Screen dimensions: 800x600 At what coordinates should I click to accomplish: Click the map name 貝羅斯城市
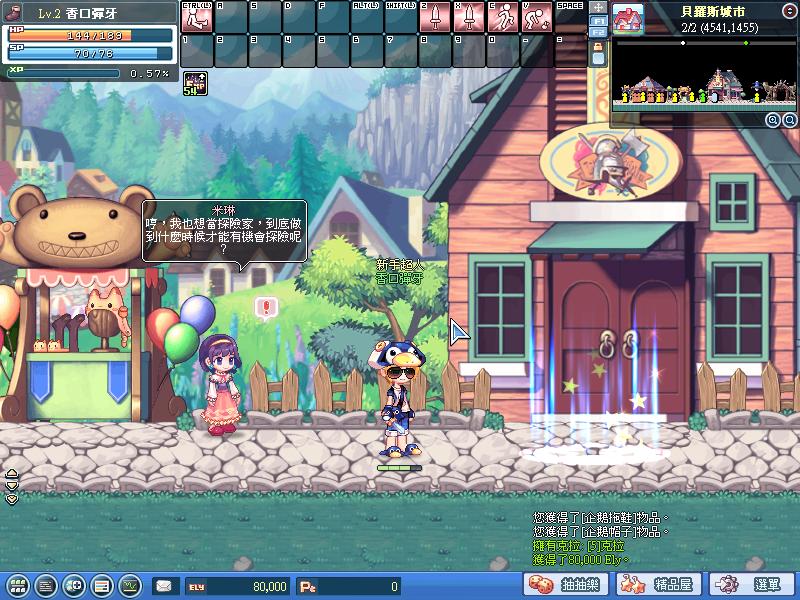click(x=713, y=11)
